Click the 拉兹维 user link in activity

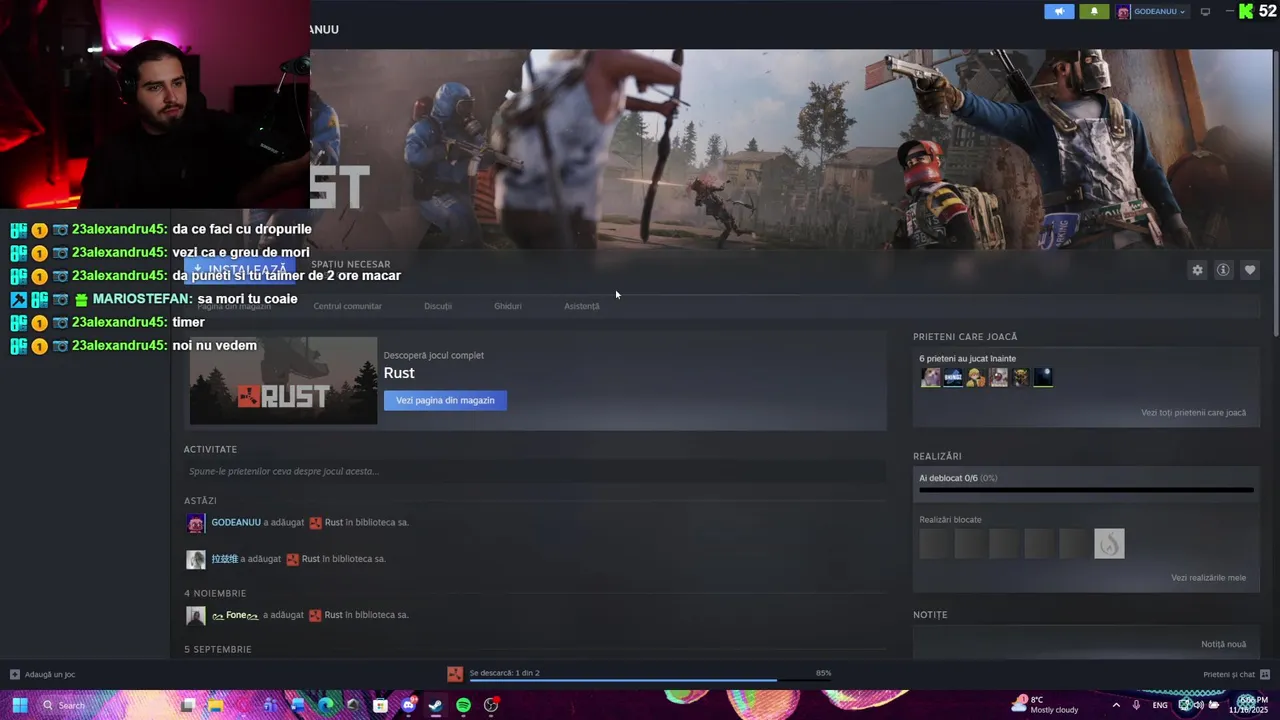pyautogui.click(x=225, y=559)
